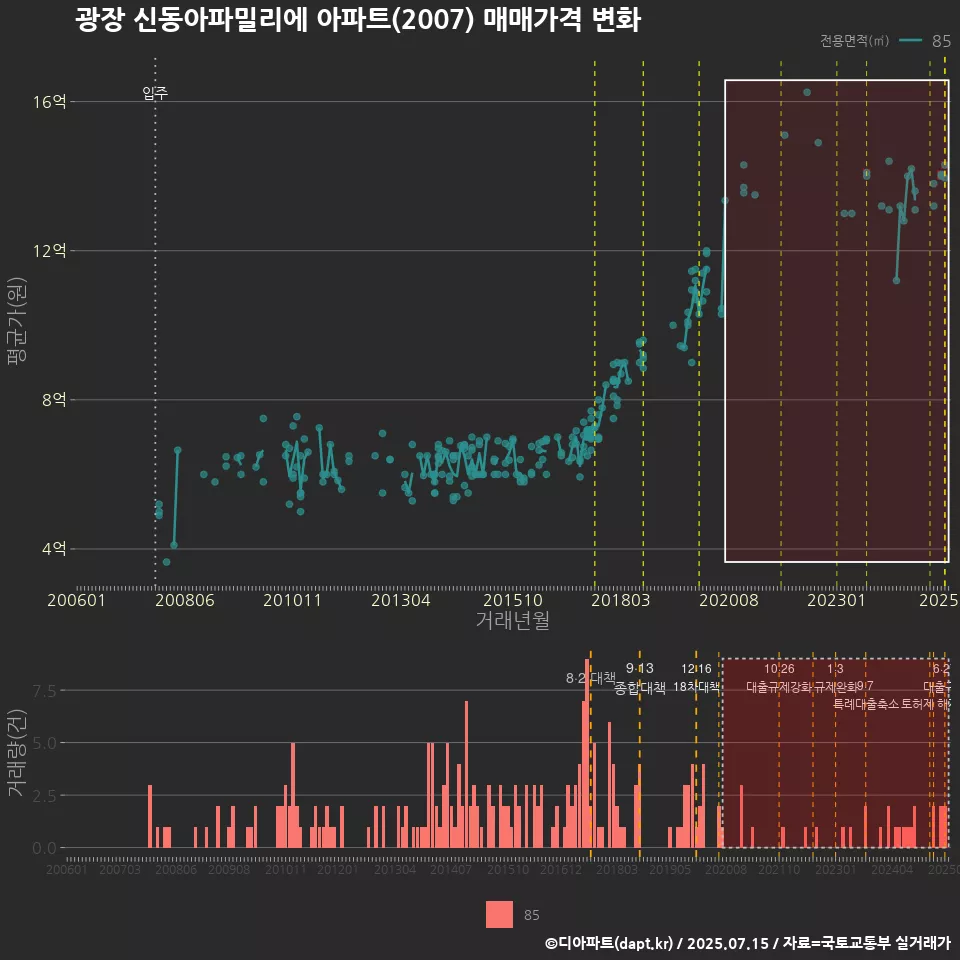The width and height of the screenshot is (960, 960).
Task: Click the '201803' label on the price chart x-axis
Action: click(620, 600)
